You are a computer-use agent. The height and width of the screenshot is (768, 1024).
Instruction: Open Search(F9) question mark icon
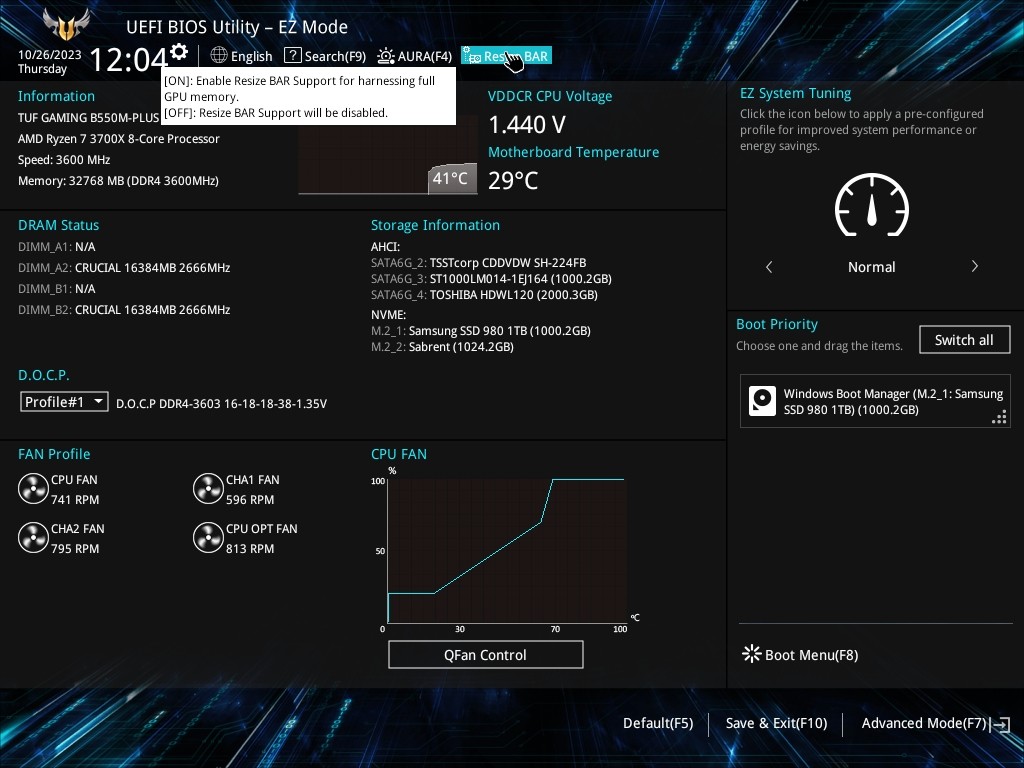(293, 56)
